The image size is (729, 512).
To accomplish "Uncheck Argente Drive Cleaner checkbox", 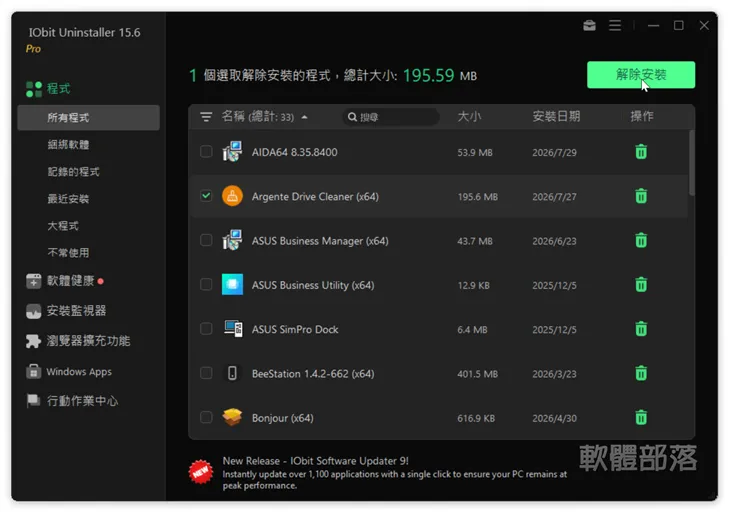I will pos(206,196).
